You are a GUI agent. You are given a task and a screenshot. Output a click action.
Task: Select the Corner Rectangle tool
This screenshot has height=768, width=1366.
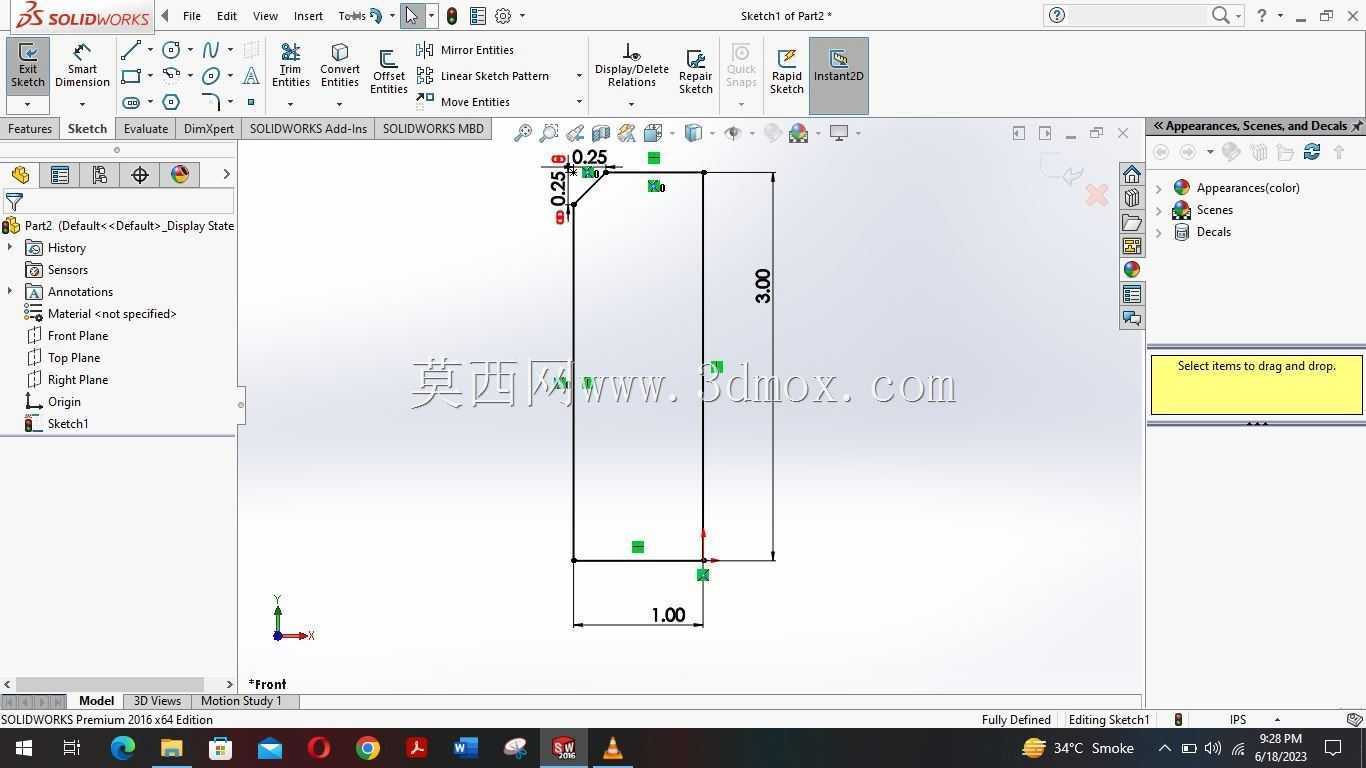pyautogui.click(x=130, y=76)
